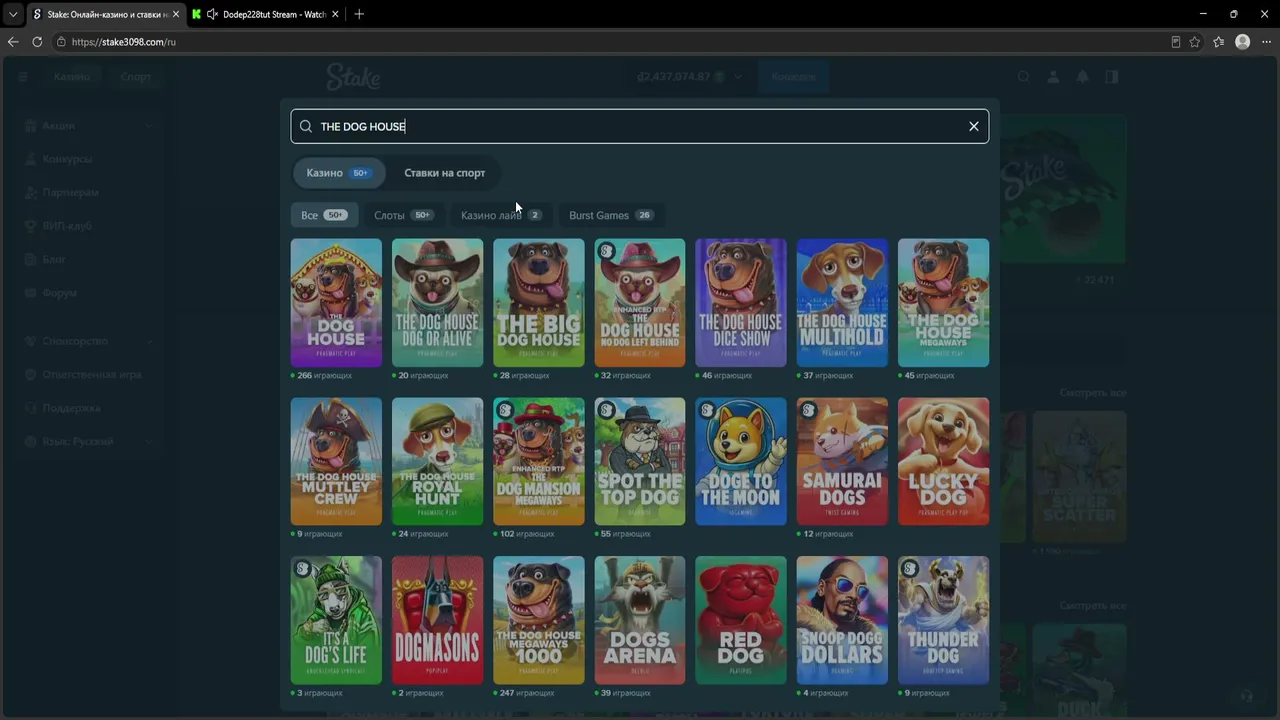This screenshot has width=1280, height=720.
Task: Filter results by Все
Action: pyautogui.click(x=323, y=215)
